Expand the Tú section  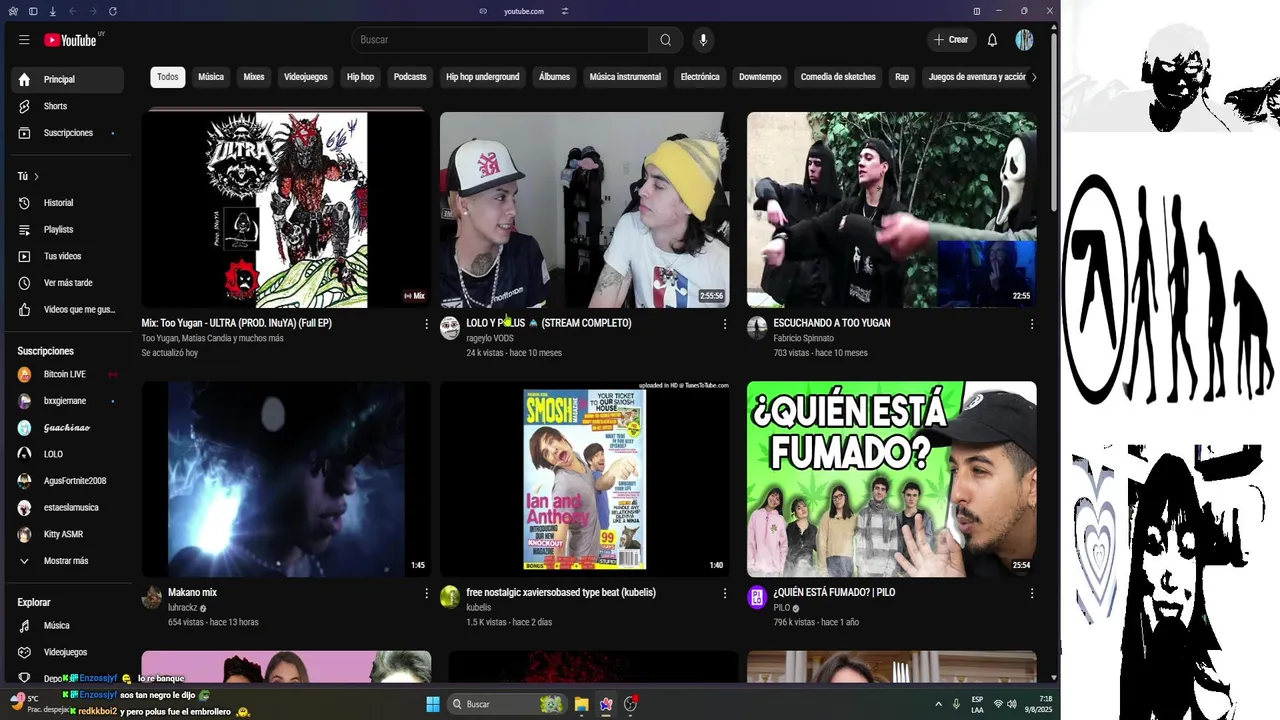coord(28,176)
